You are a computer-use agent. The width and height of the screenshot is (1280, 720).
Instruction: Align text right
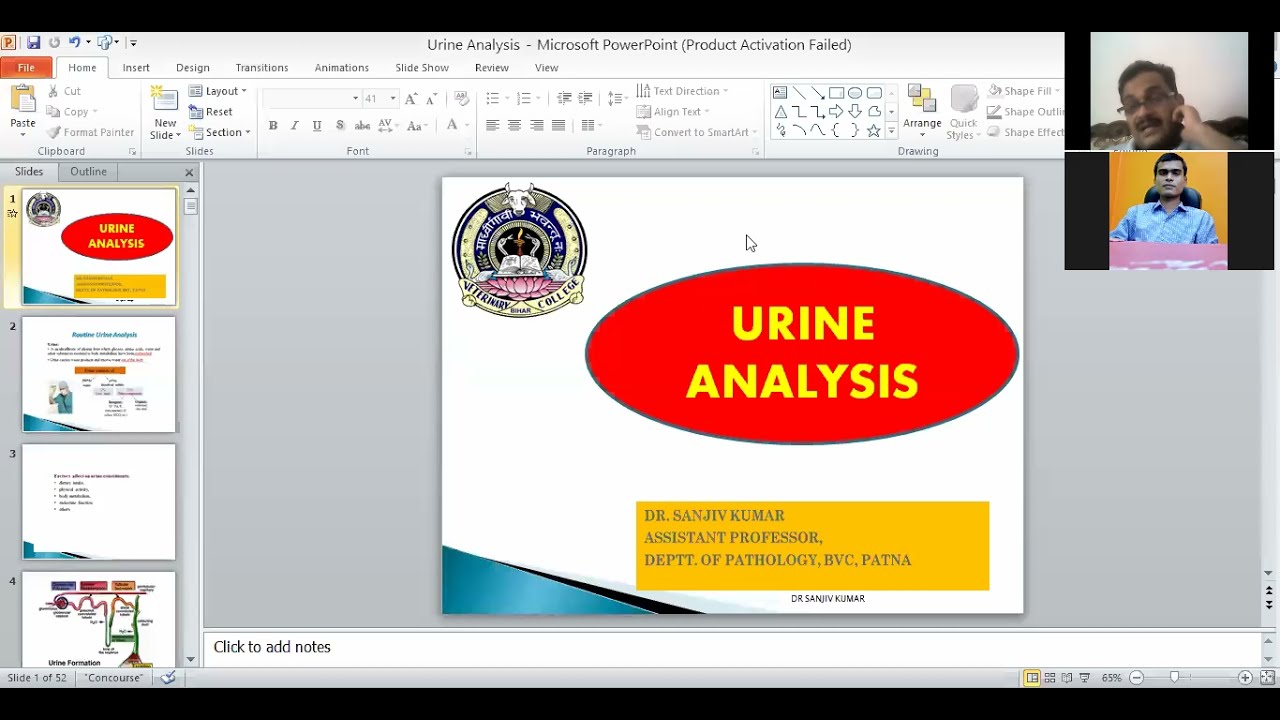(x=537, y=125)
